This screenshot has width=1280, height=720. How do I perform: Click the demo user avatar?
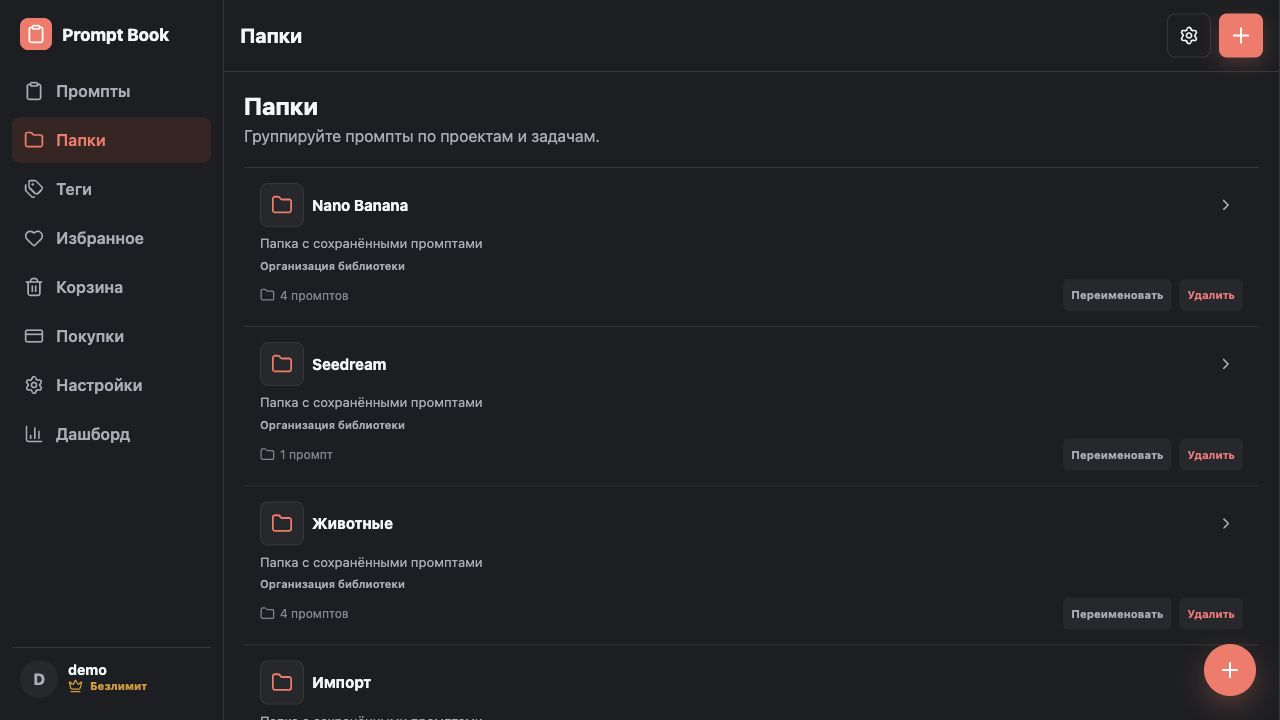(39, 679)
